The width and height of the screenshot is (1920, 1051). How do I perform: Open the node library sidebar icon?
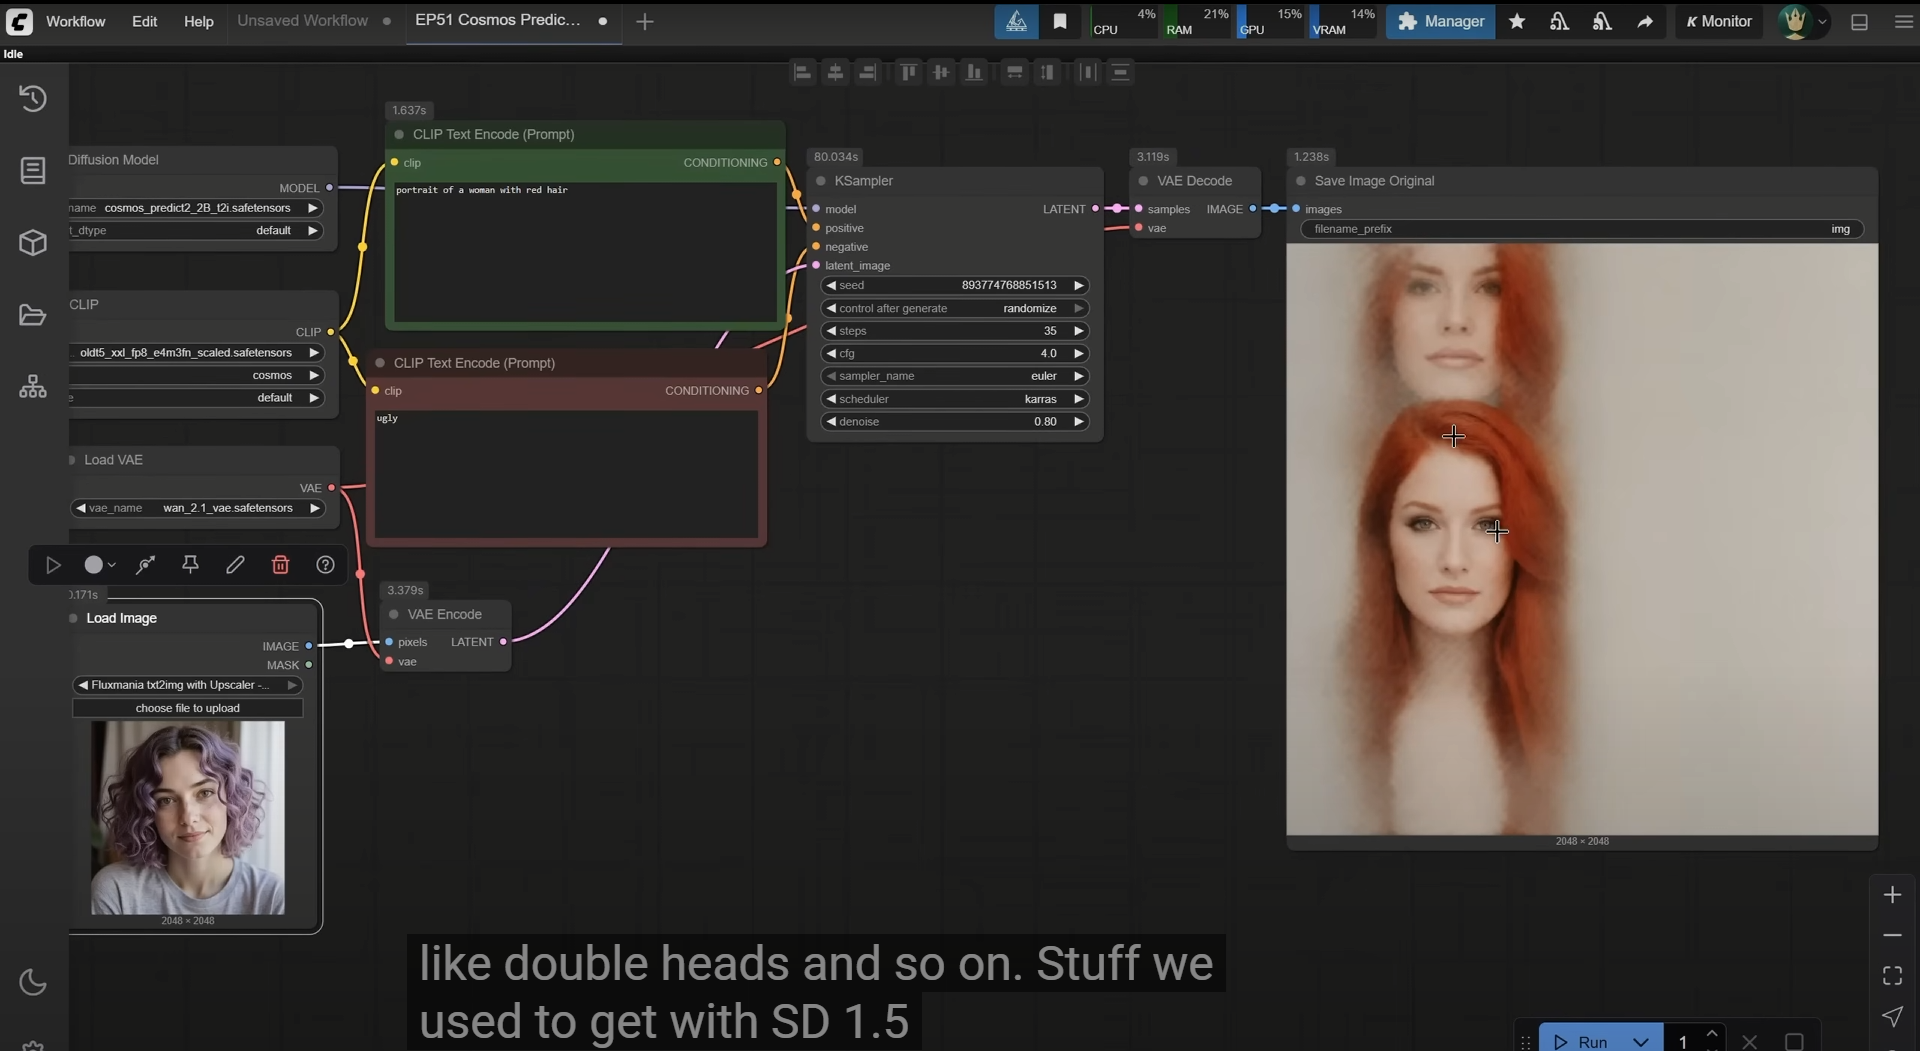click(x=33, y=171)
